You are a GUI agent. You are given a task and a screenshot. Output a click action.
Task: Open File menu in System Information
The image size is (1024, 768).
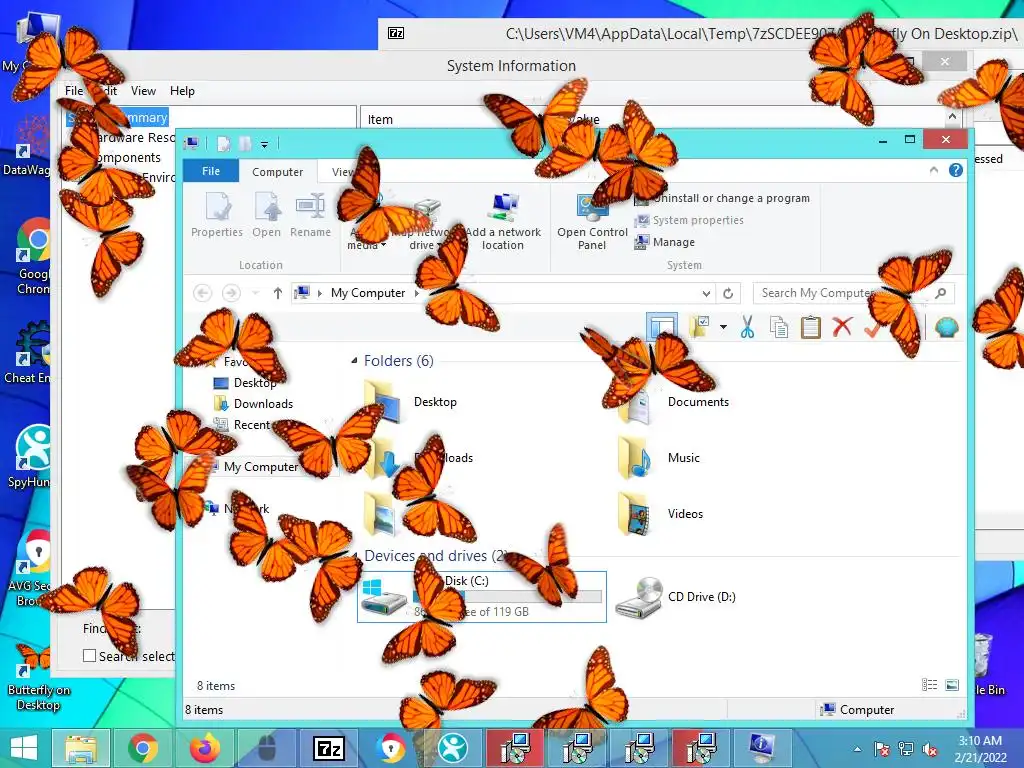click(74, 91)
